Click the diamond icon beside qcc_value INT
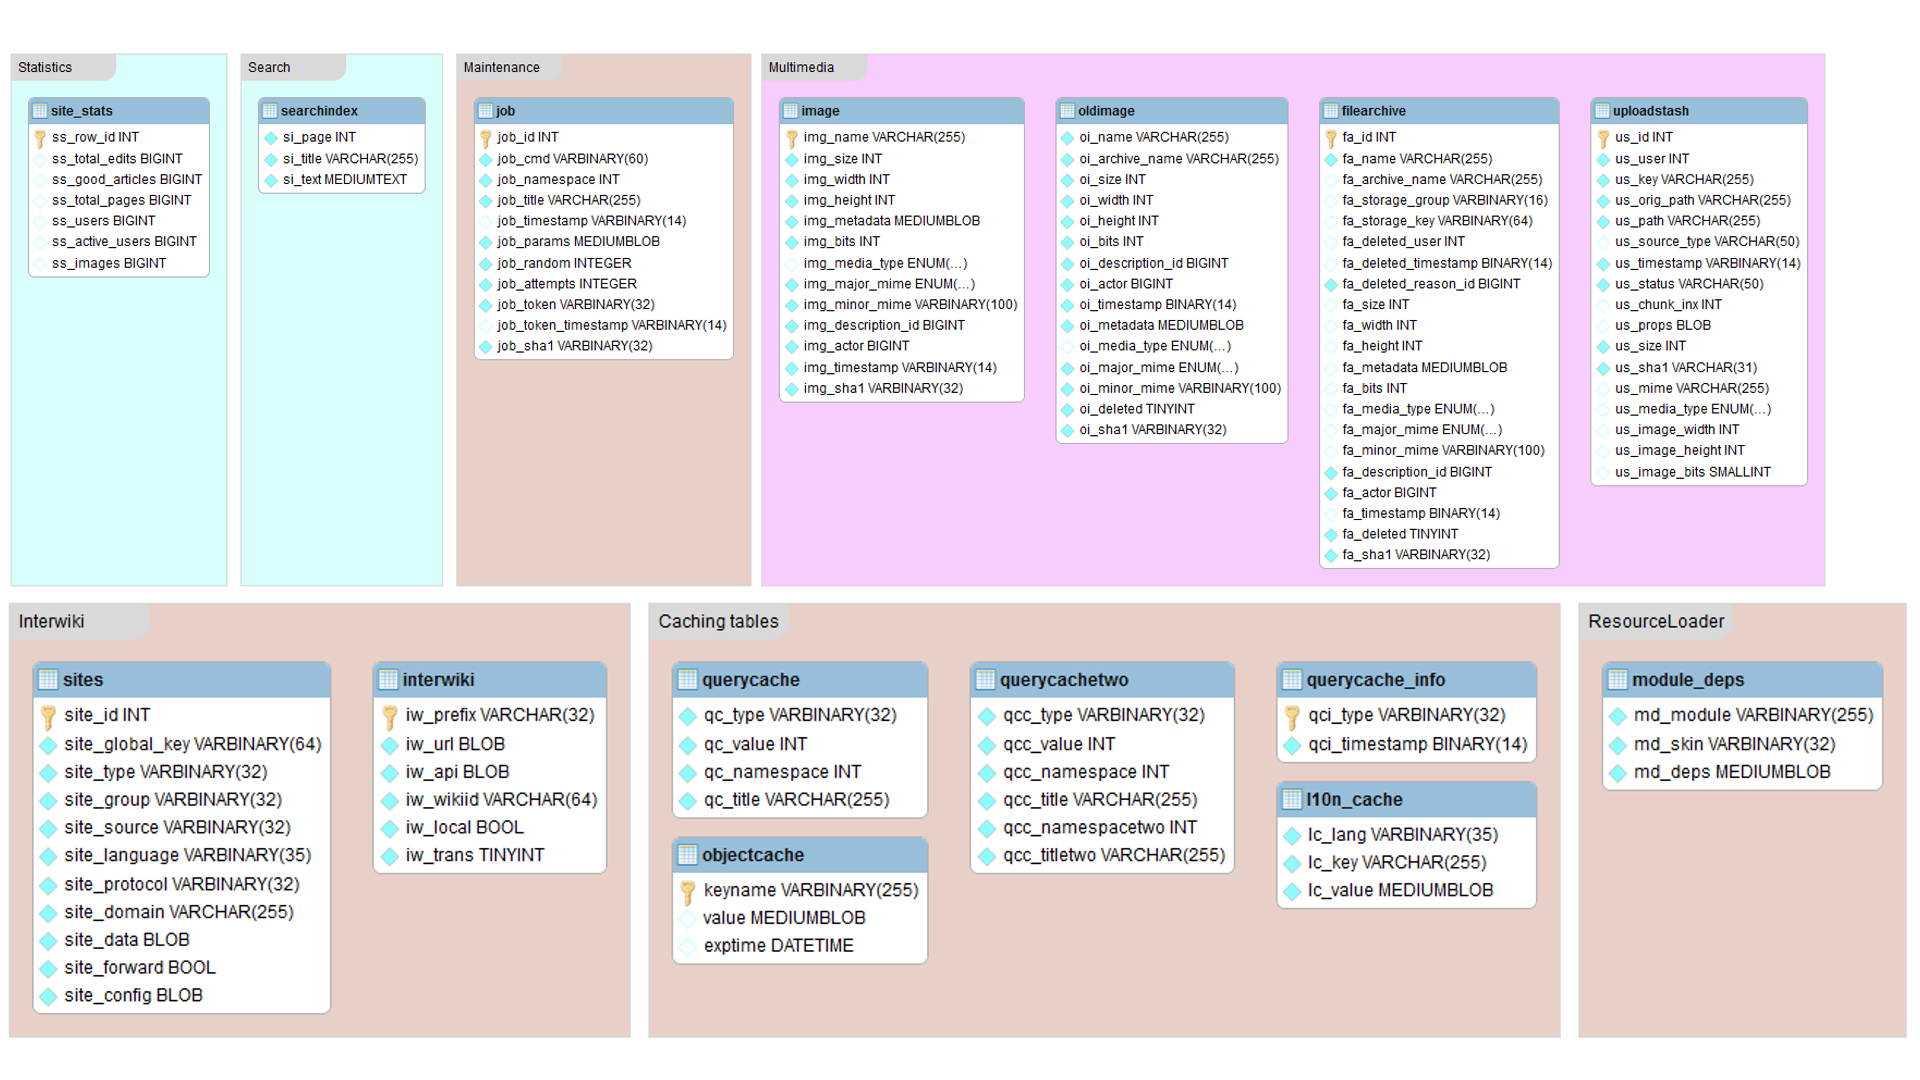This screenshot has height=1080, width=1920. 987,745
